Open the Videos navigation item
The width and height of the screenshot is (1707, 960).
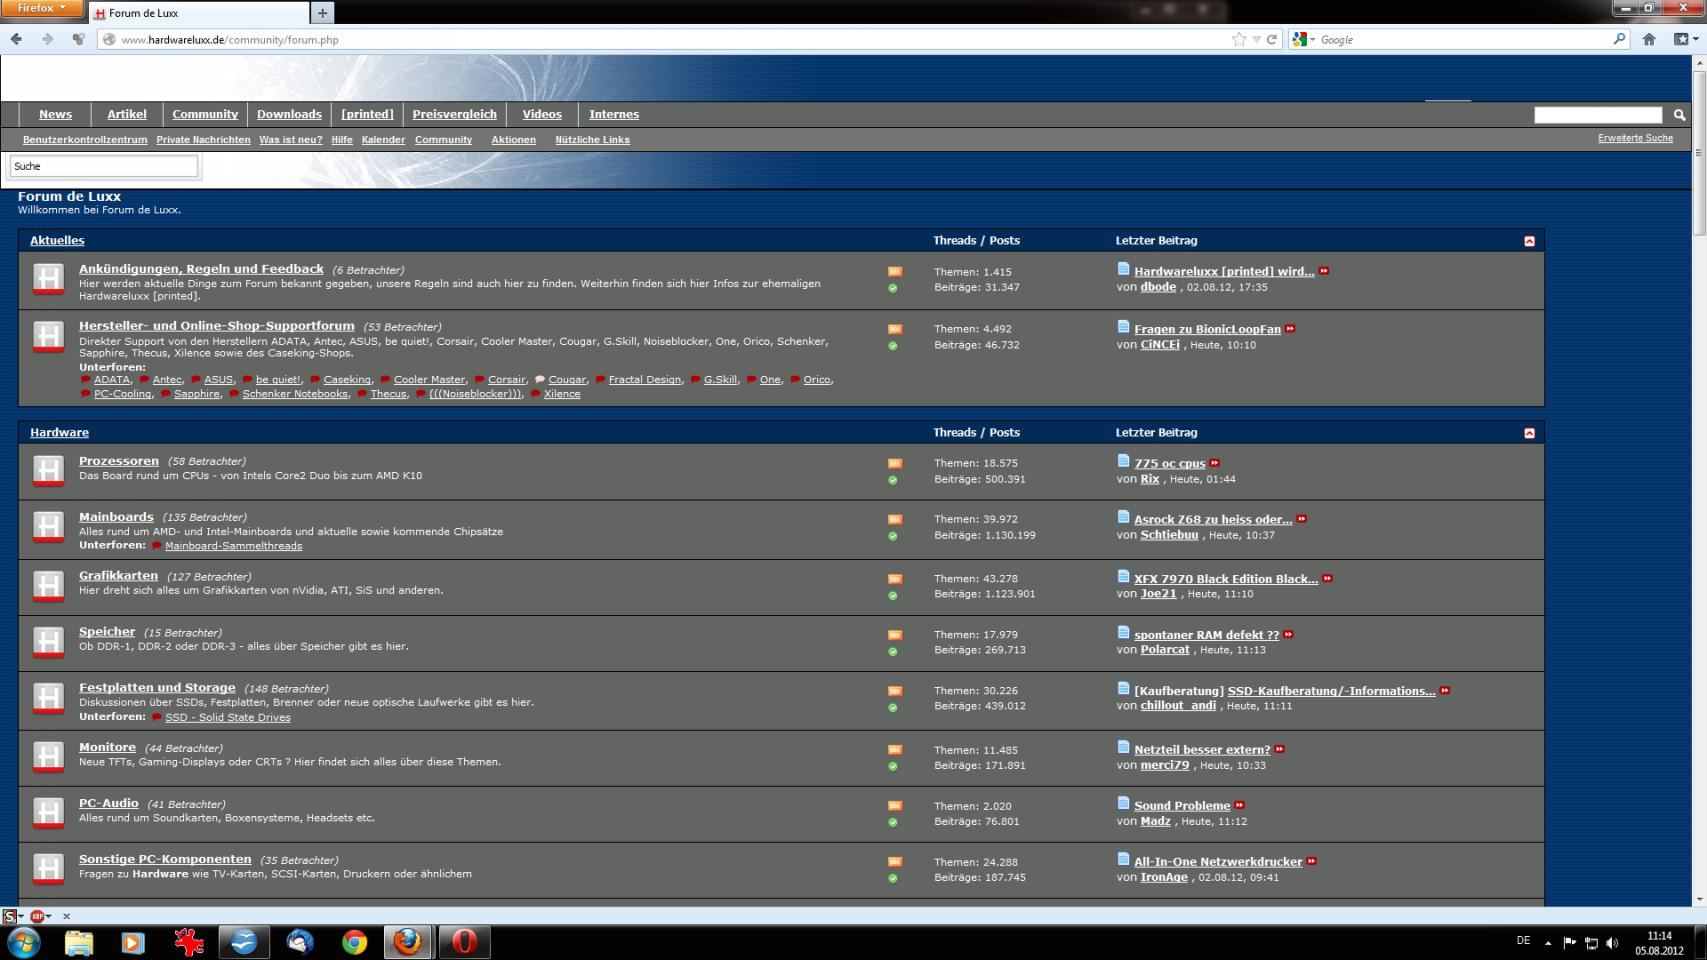click(x=542, y=114)
